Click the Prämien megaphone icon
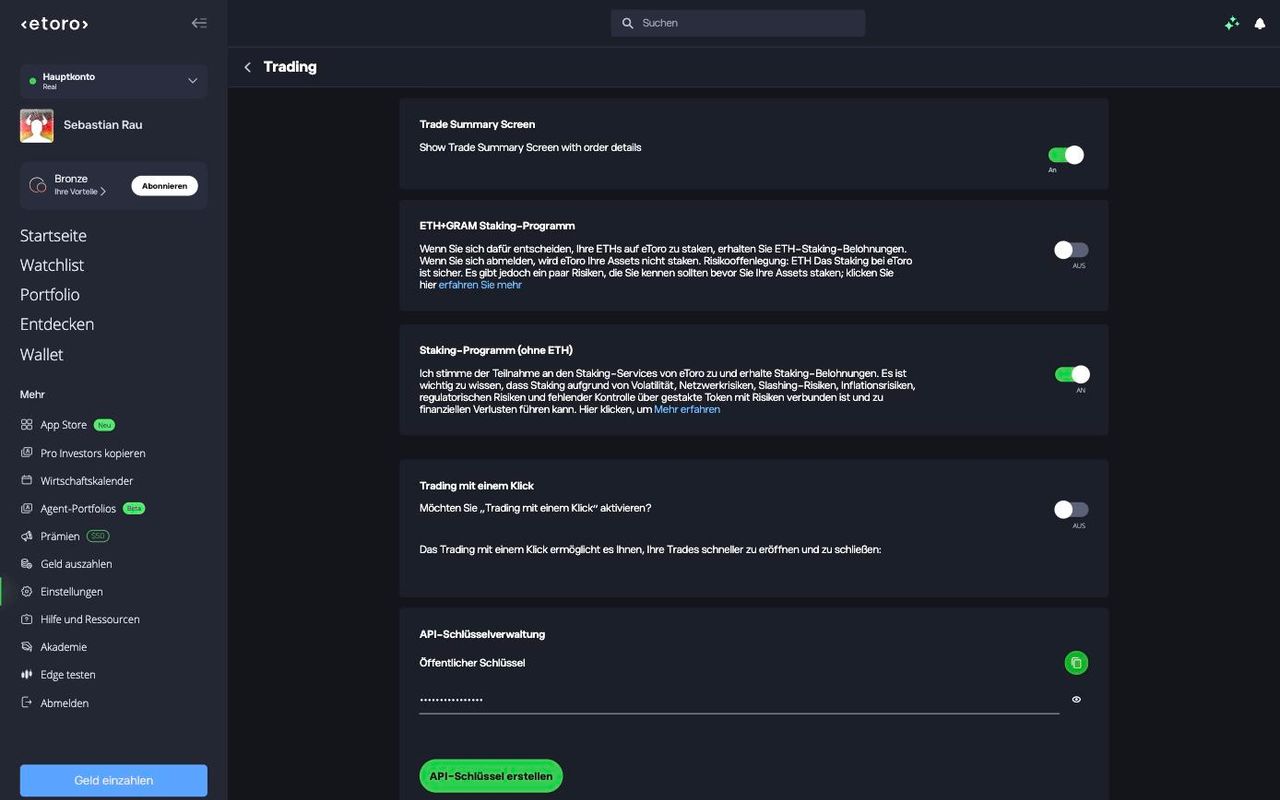The width and height of the screenshot is (1280, 800). (x=27, y=536)
